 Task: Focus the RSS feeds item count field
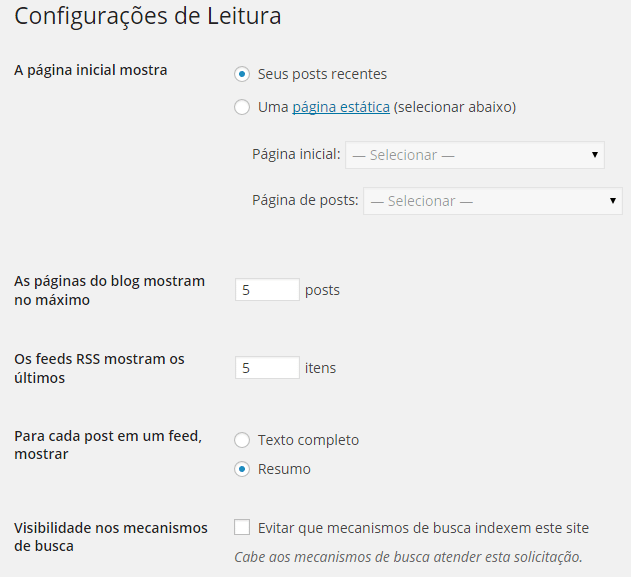pos(267,368)
